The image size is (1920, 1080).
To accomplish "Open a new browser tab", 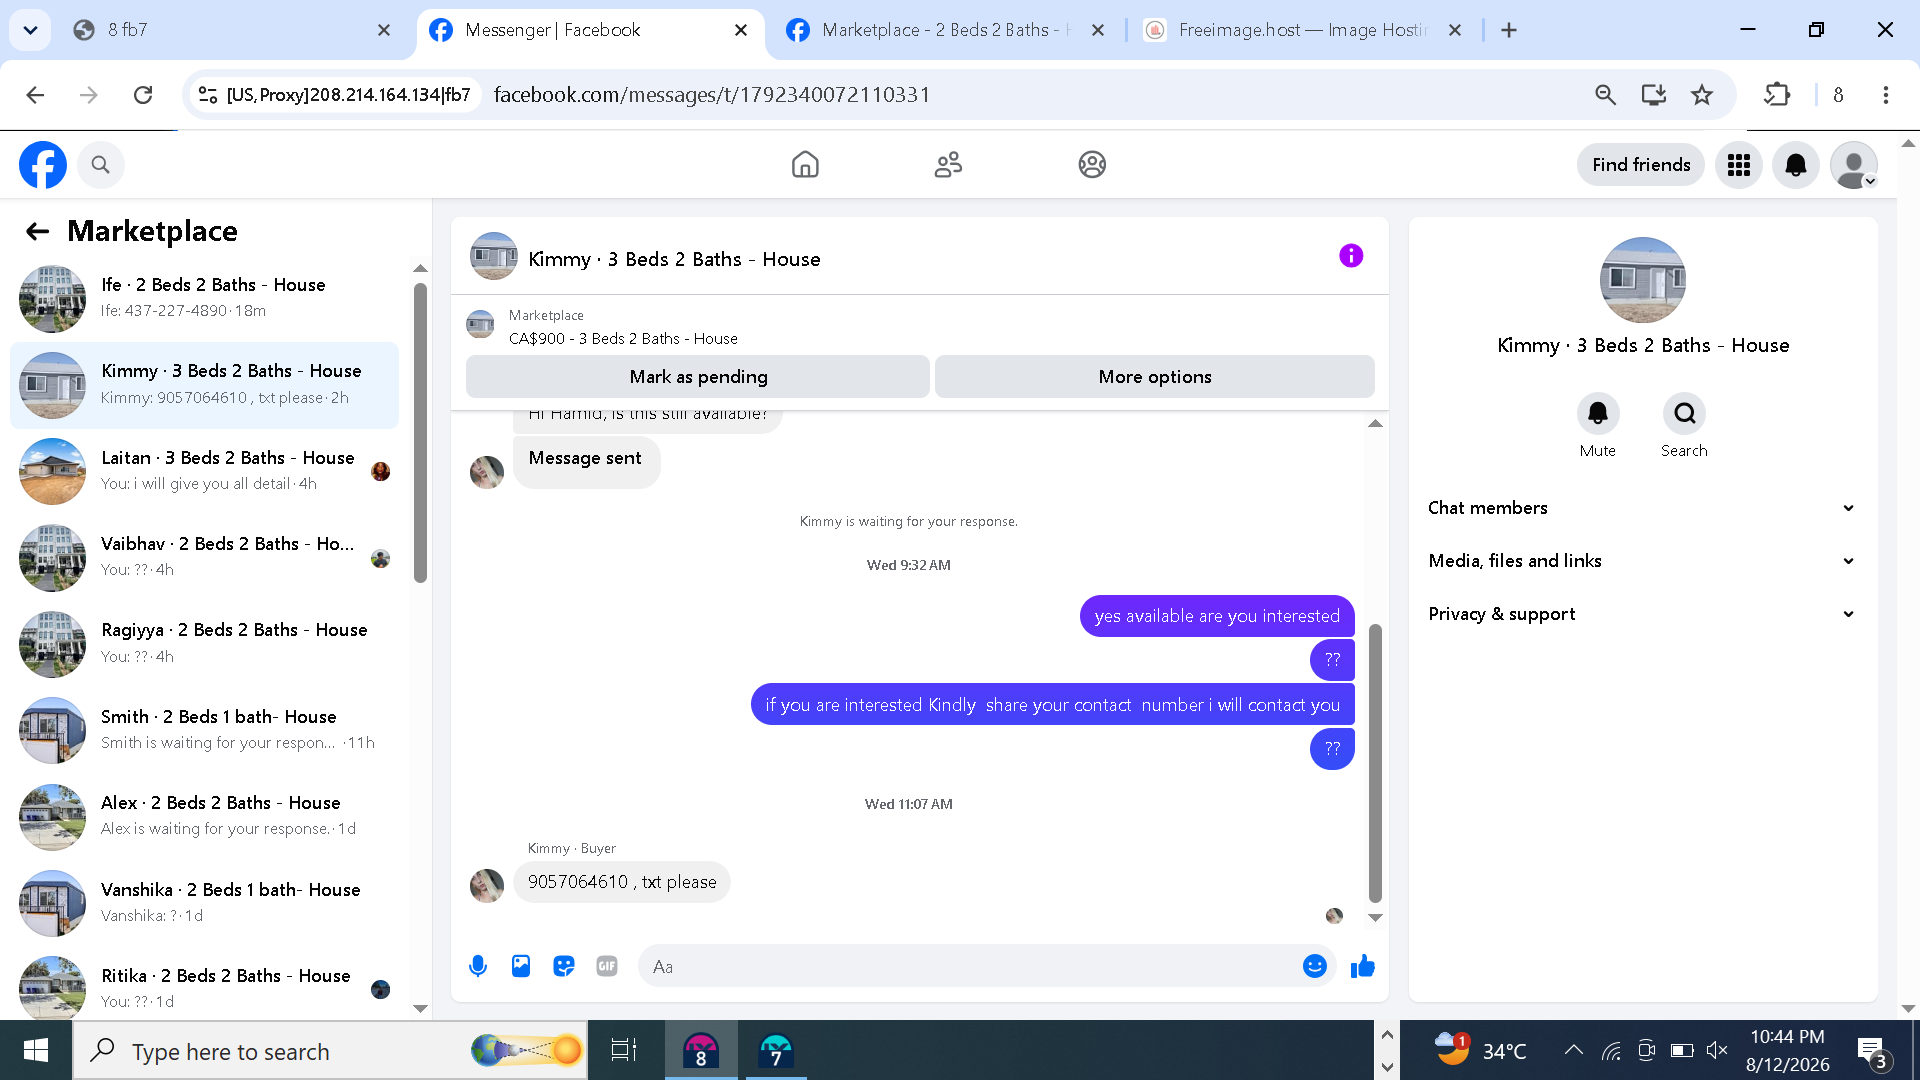I will click(x=1509, y=31).
